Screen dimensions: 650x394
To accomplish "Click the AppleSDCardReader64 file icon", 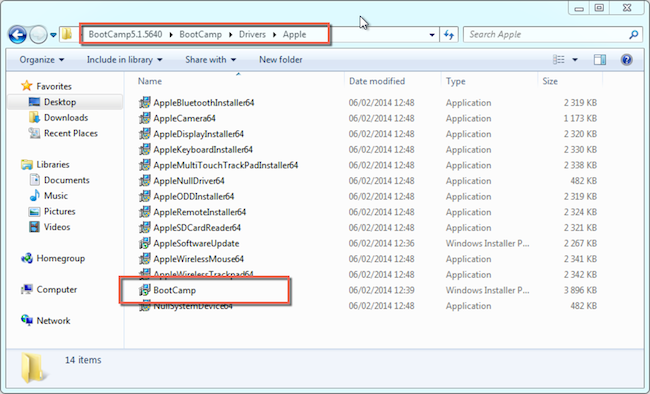I will tap(144, 228).
